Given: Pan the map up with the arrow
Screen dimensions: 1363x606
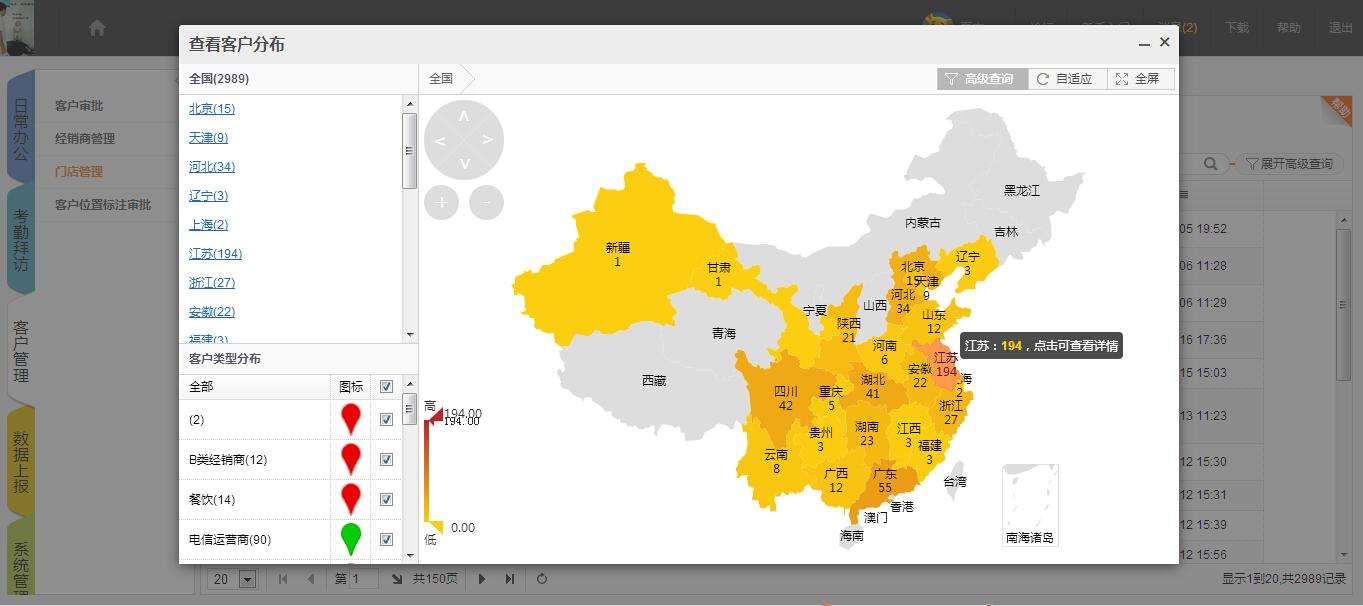Looking at the screenshot, I should pyautogui.click(x=464, y=117).
